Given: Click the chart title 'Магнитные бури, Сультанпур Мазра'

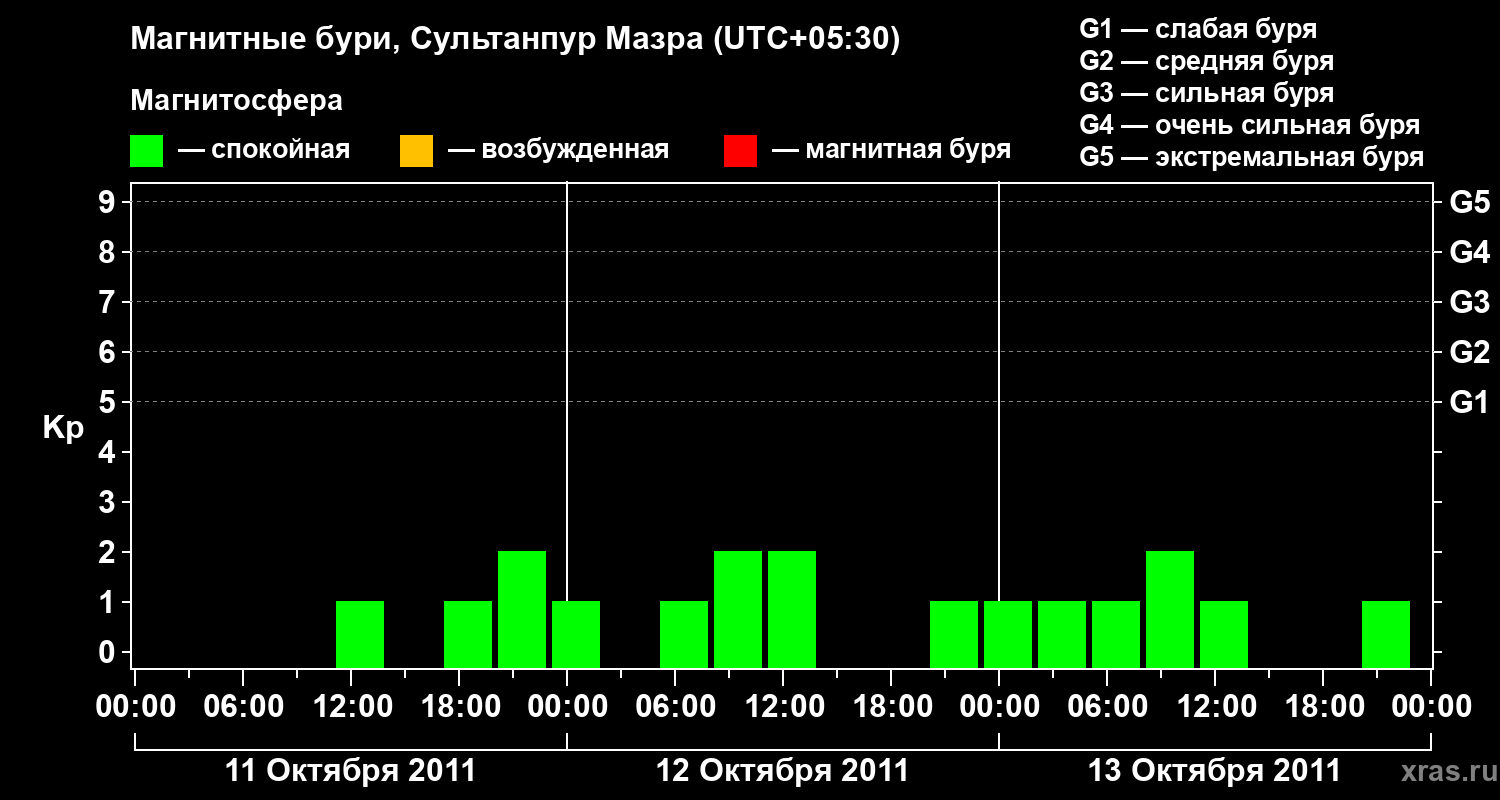Looking at the screenshot, I should pos(415,40).
